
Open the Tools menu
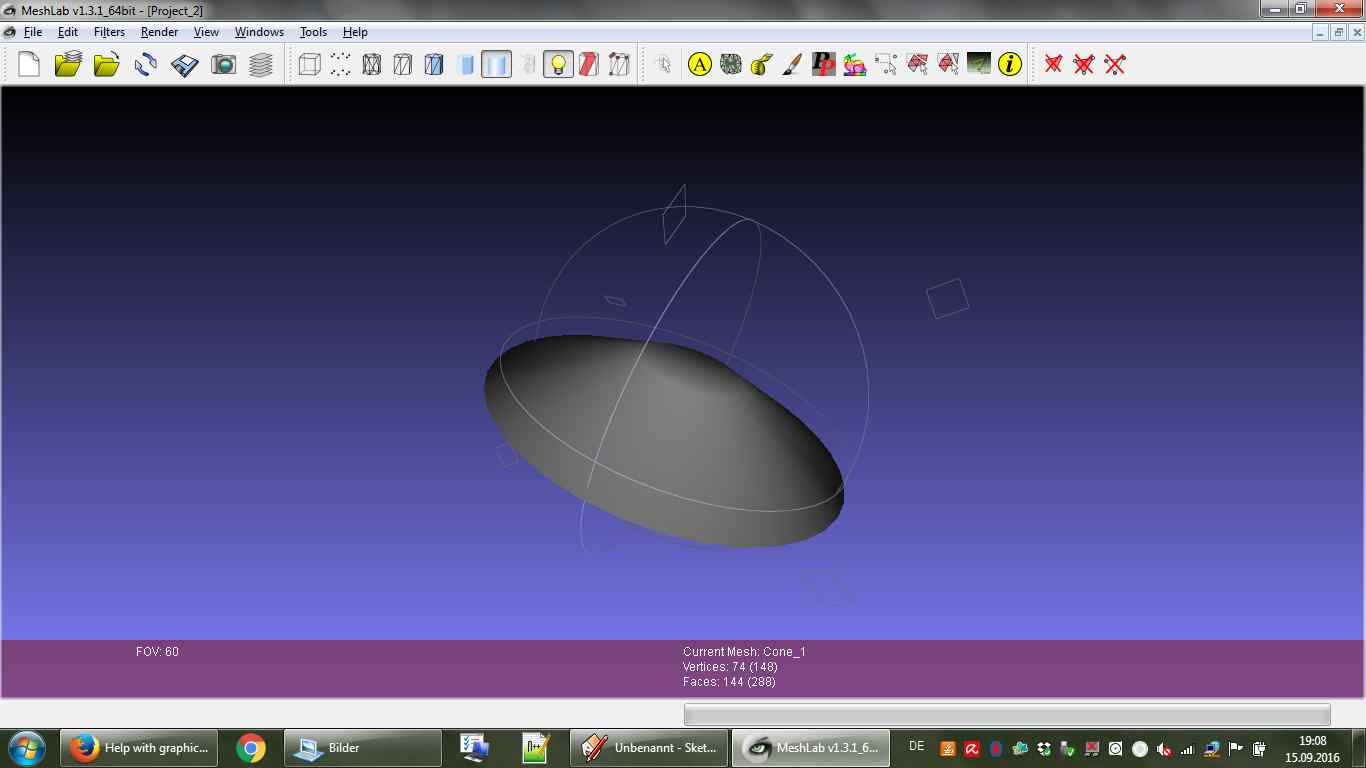coord(313,32)
